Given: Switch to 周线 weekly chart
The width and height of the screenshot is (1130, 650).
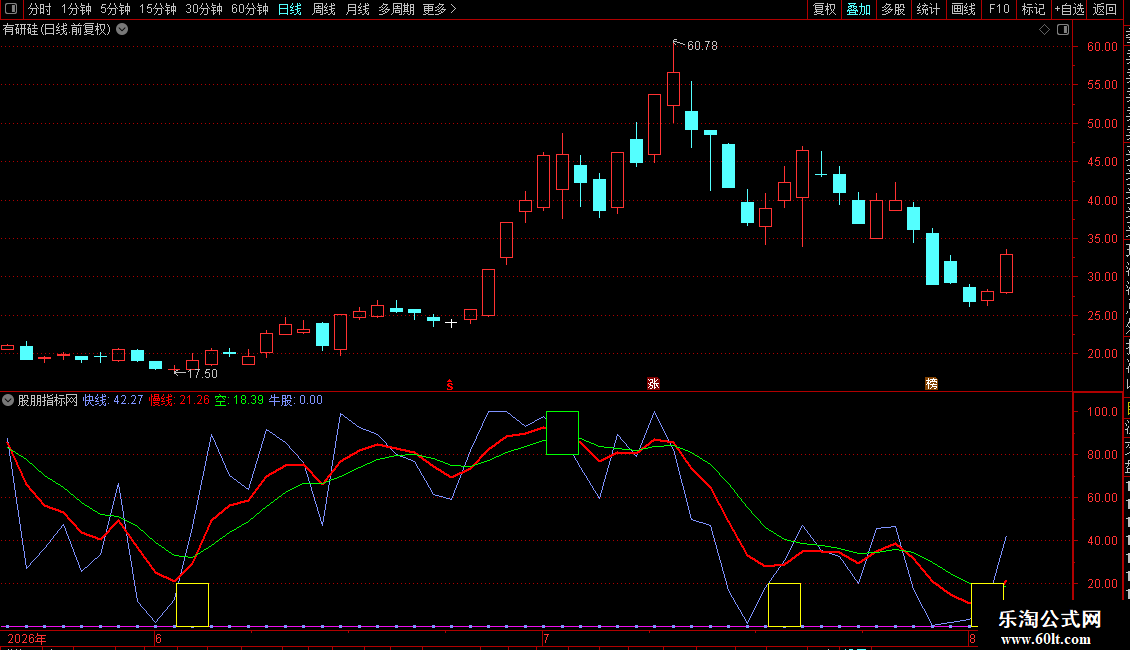Looking at the screenshot, I should coord(324,9).
